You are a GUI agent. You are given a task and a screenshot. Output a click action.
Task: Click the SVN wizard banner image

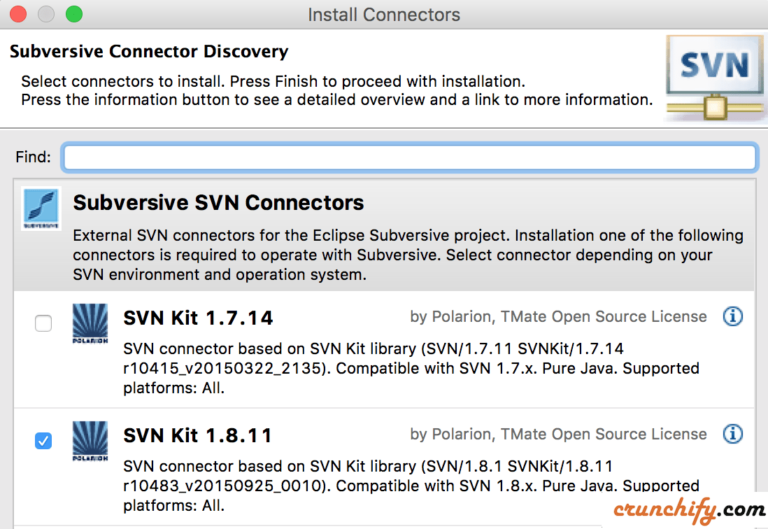[x=715, y=77]
